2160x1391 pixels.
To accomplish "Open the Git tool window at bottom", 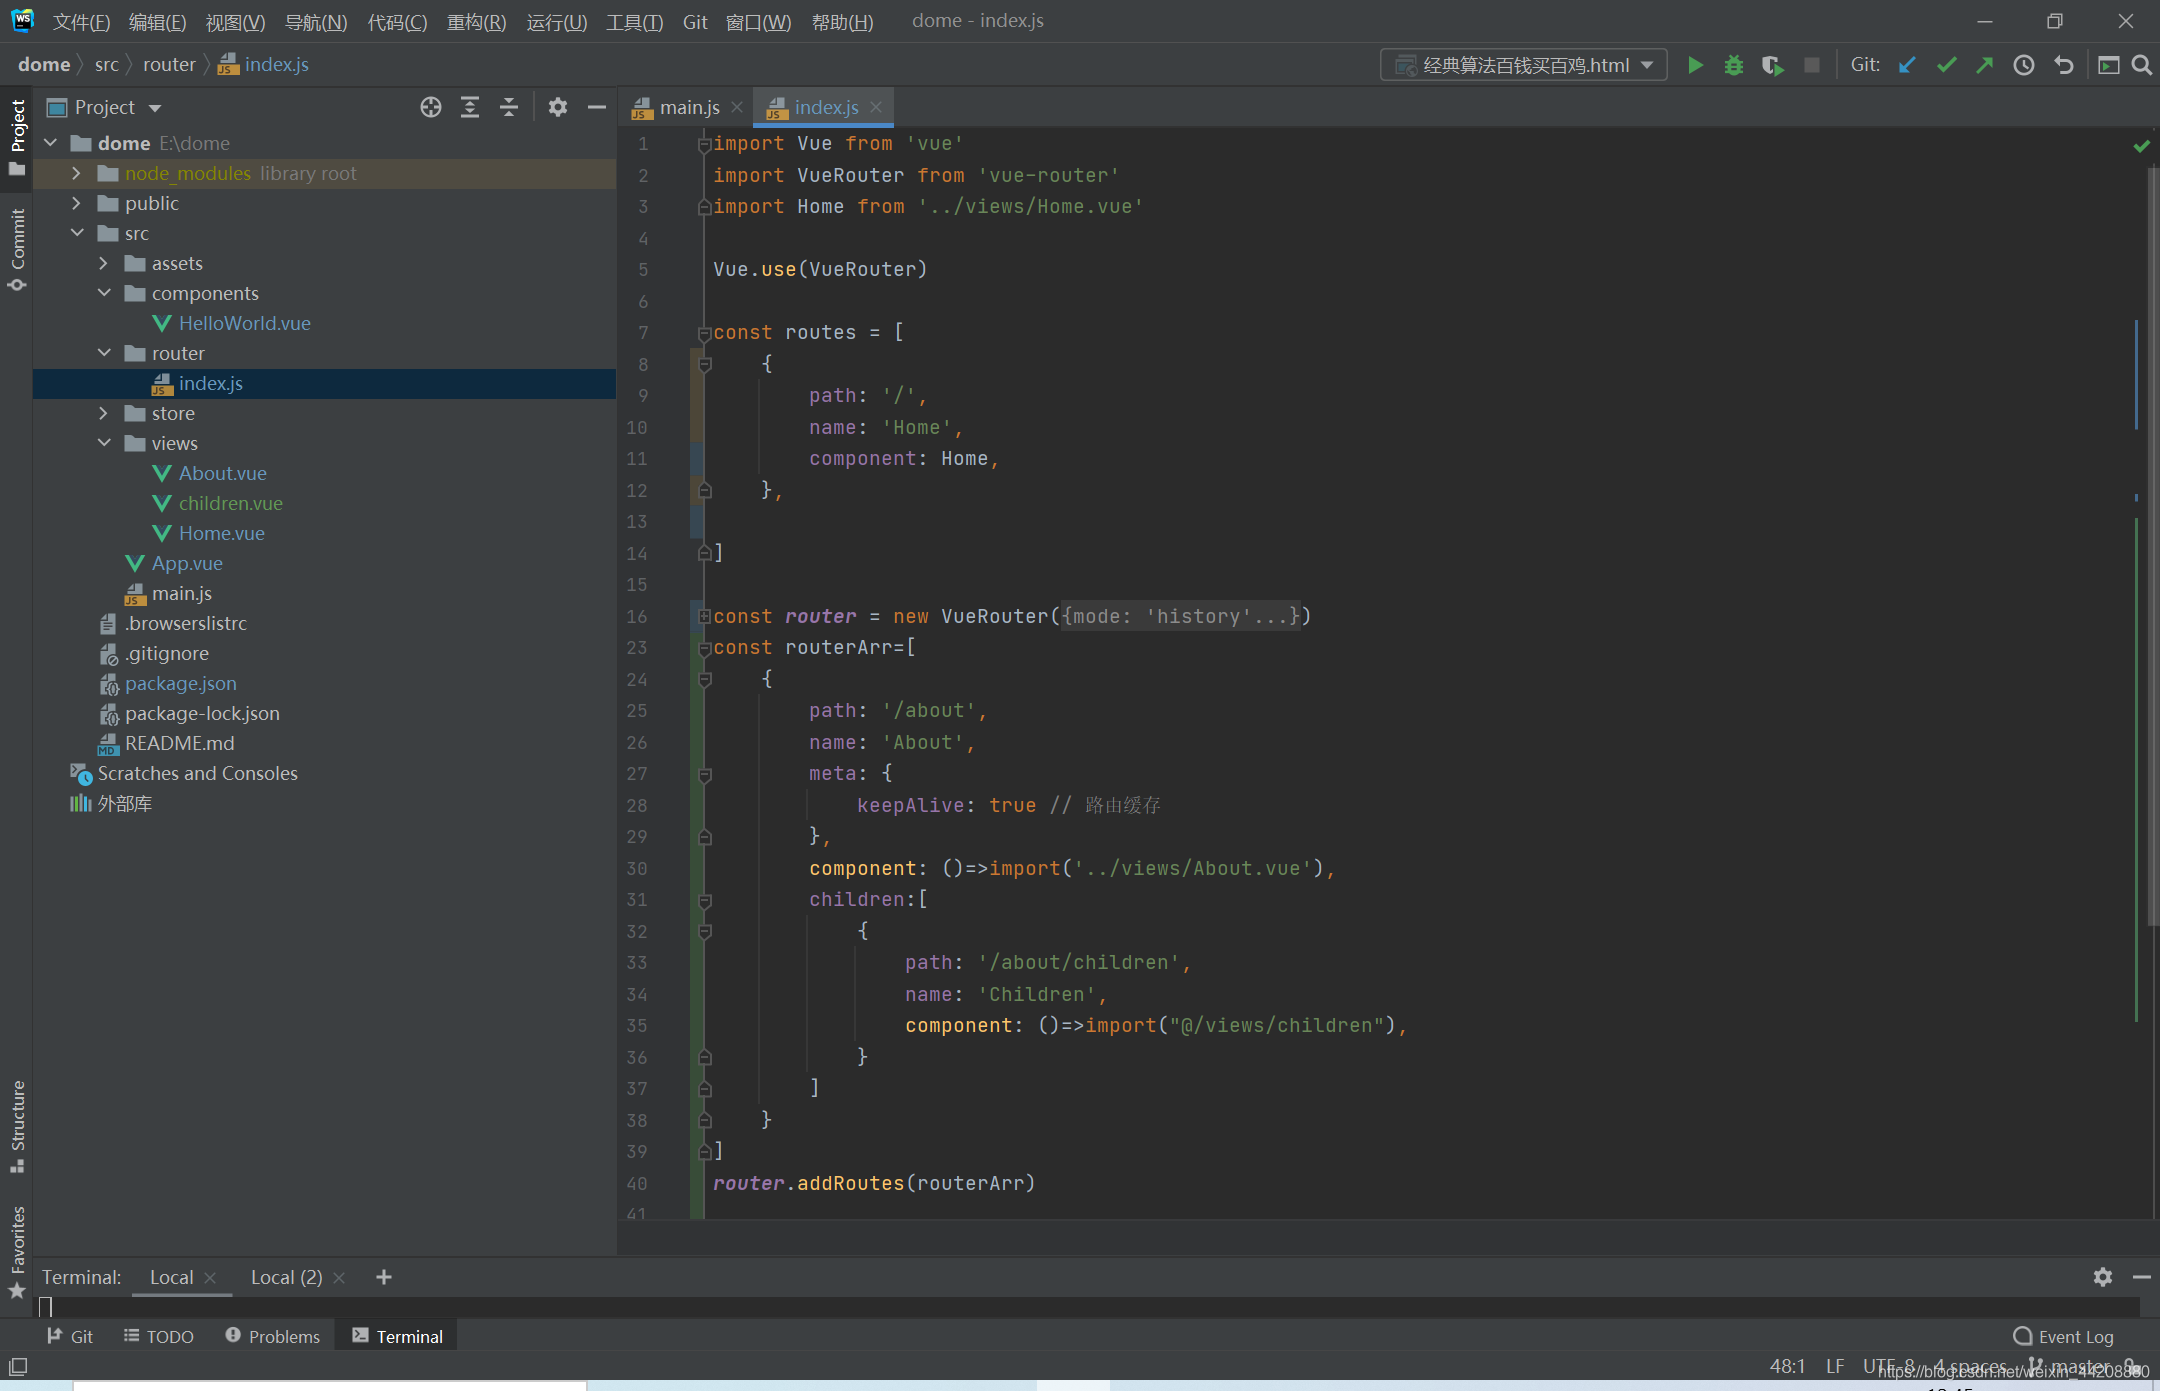I will tap(70, 1336).
